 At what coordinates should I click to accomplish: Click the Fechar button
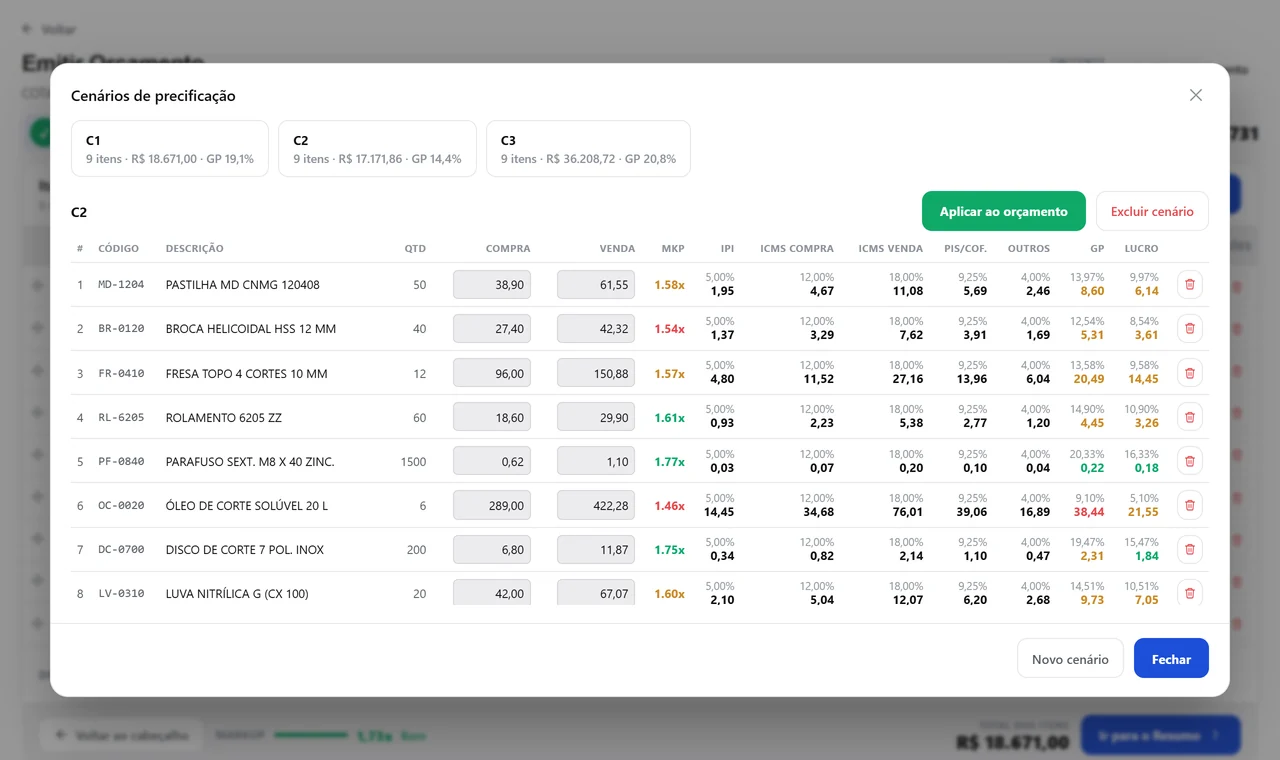point(1171,658)
